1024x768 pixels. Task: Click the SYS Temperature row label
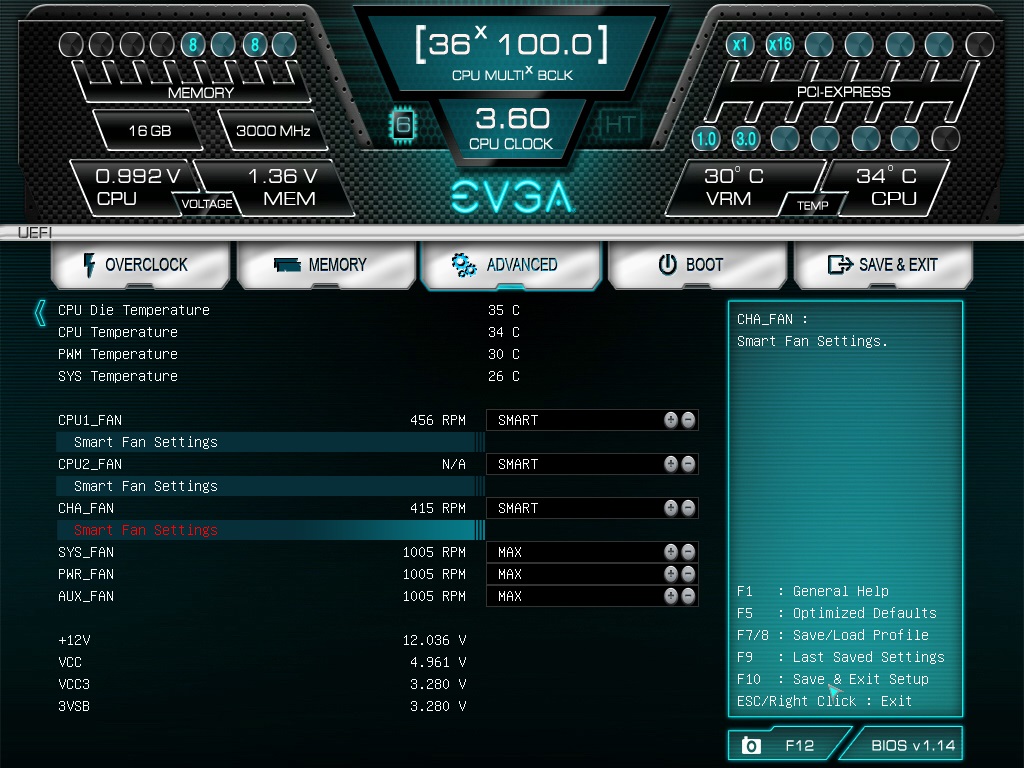[x=118, y=376]
